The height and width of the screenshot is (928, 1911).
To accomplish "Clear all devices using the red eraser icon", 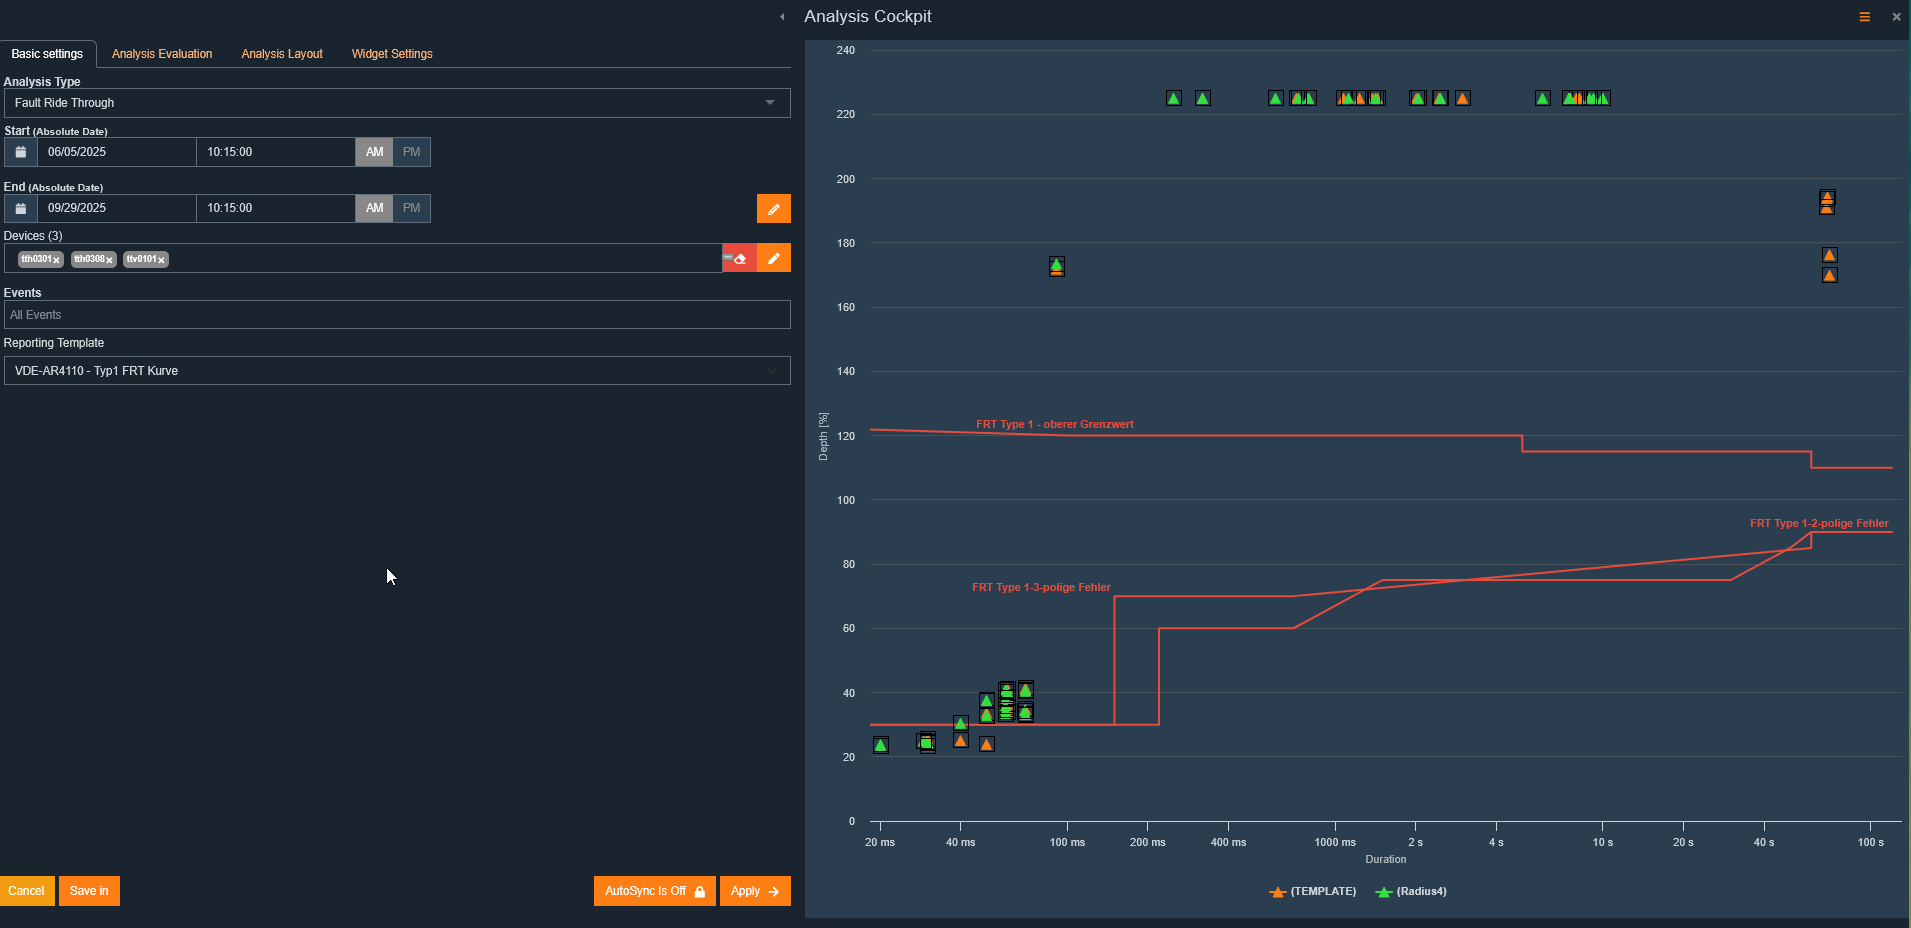I will click(x=738, y=258).
